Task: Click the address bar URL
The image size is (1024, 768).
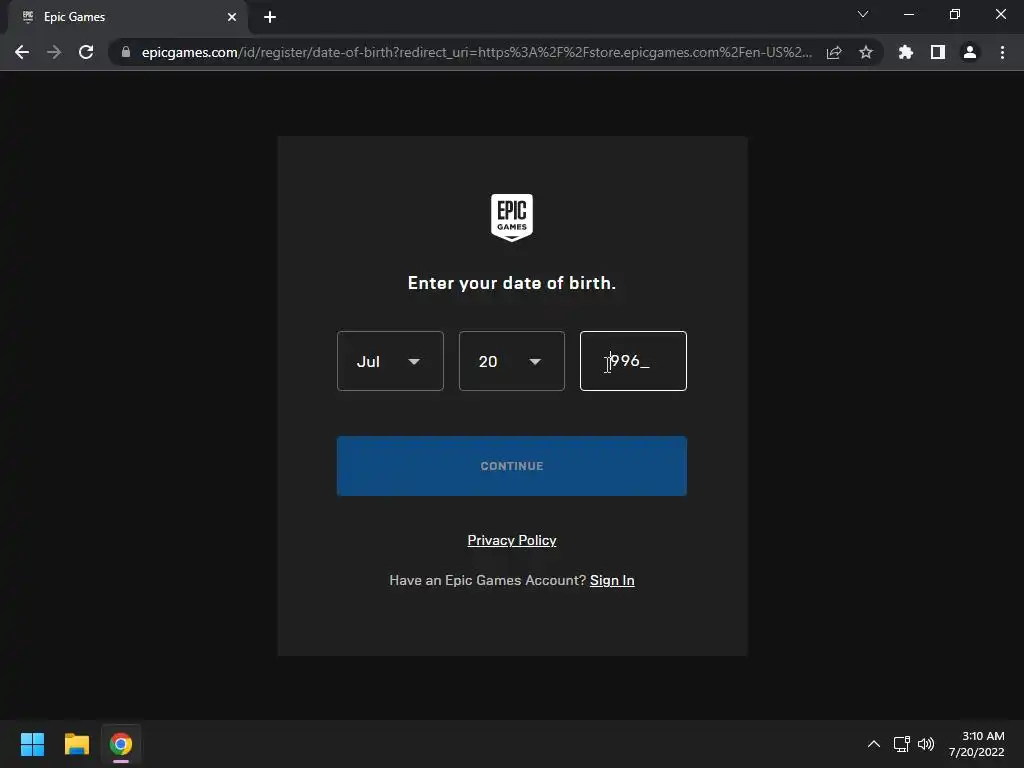Action: [477, 52]
